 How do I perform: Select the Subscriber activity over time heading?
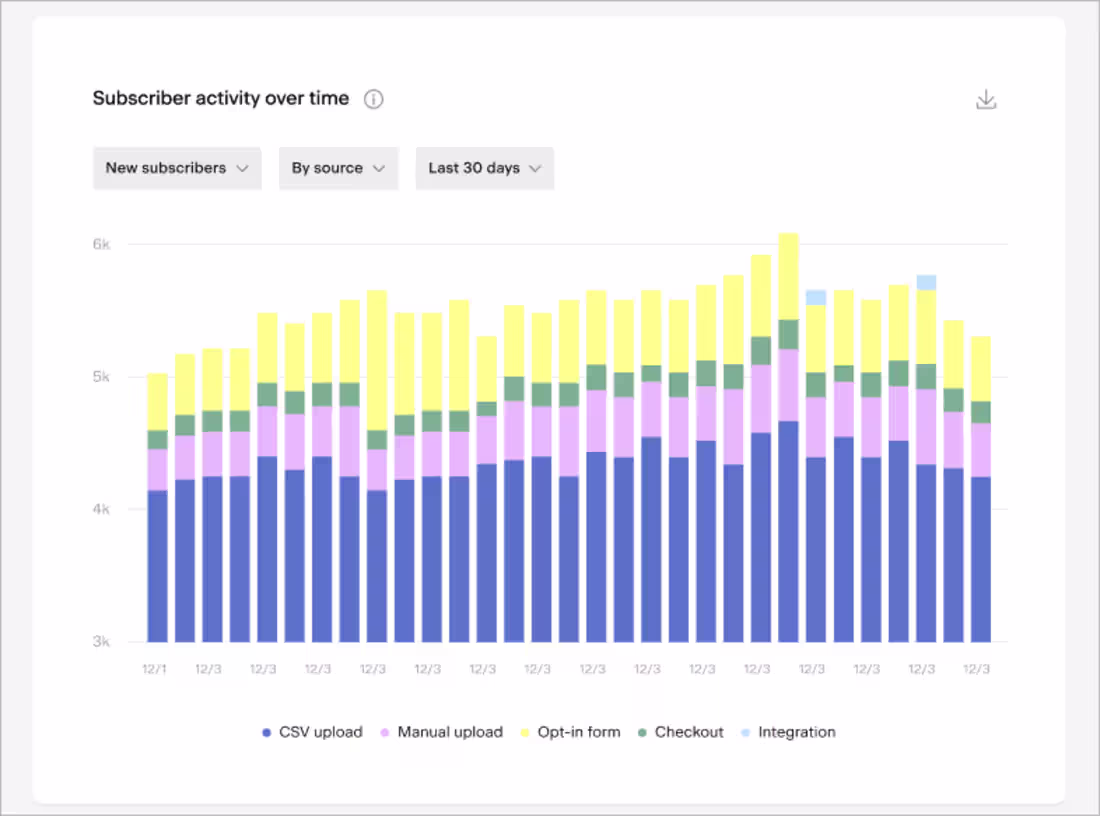220,98
